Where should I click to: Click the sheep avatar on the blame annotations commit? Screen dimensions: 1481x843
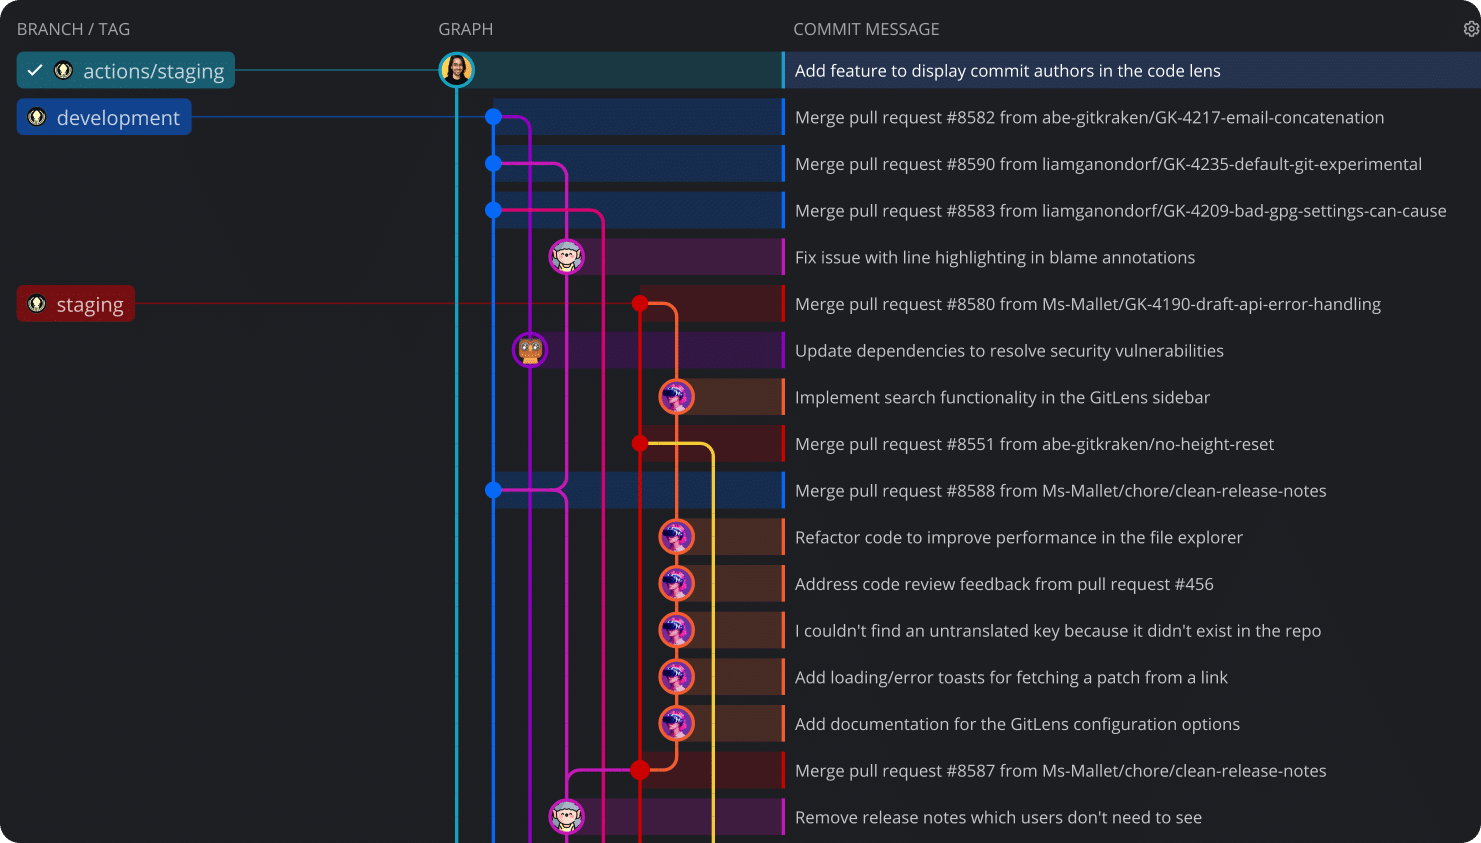pyautogui.click(x=567, y=256)
